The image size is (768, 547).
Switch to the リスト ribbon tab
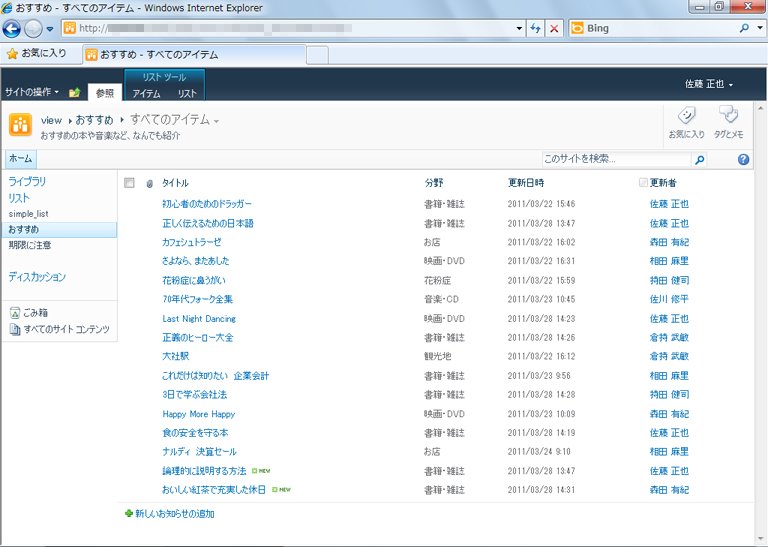click(187, 94)
